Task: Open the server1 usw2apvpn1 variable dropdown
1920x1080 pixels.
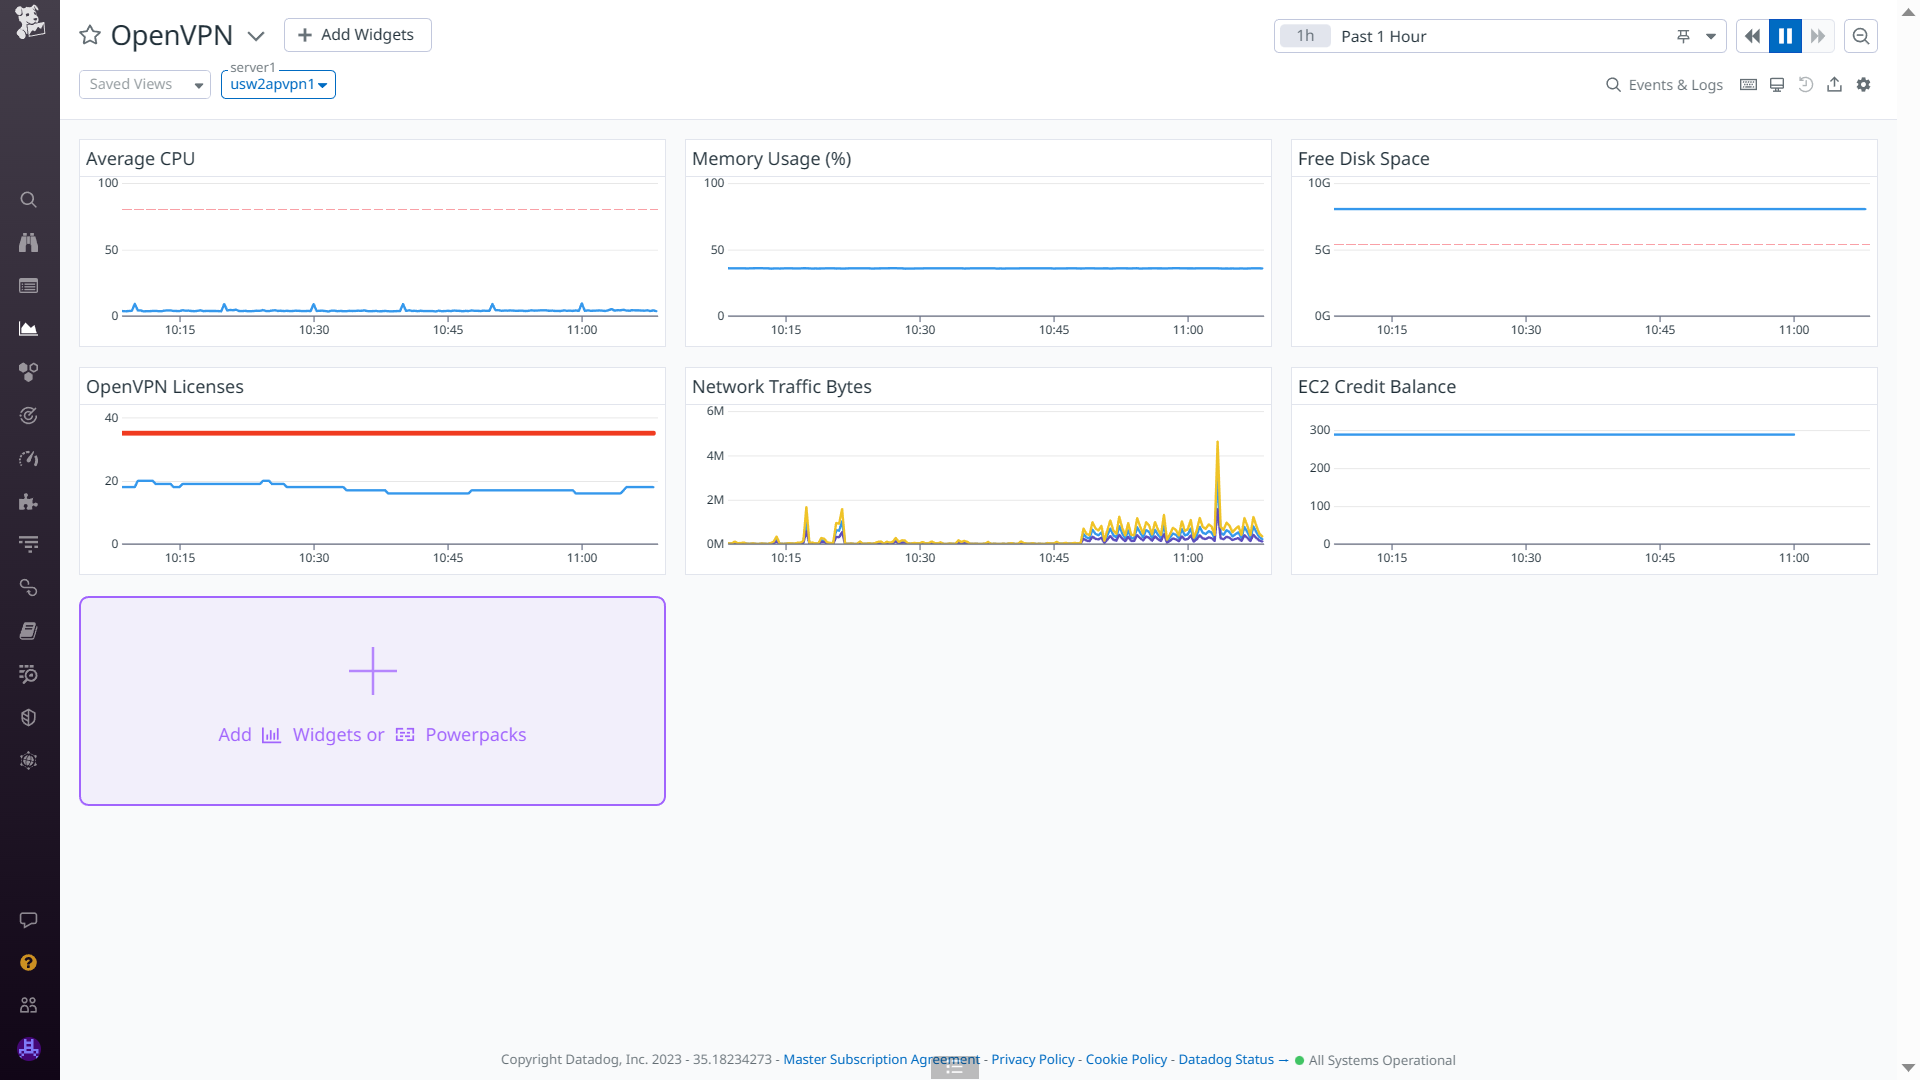Action: (x=278, y=85)
